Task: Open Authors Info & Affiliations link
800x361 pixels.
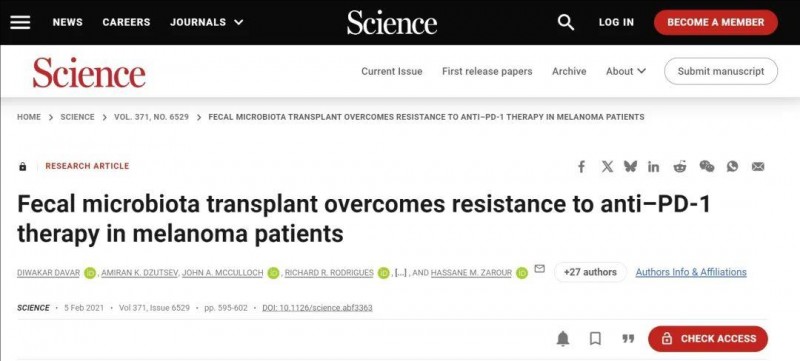Action: point(691,272)
